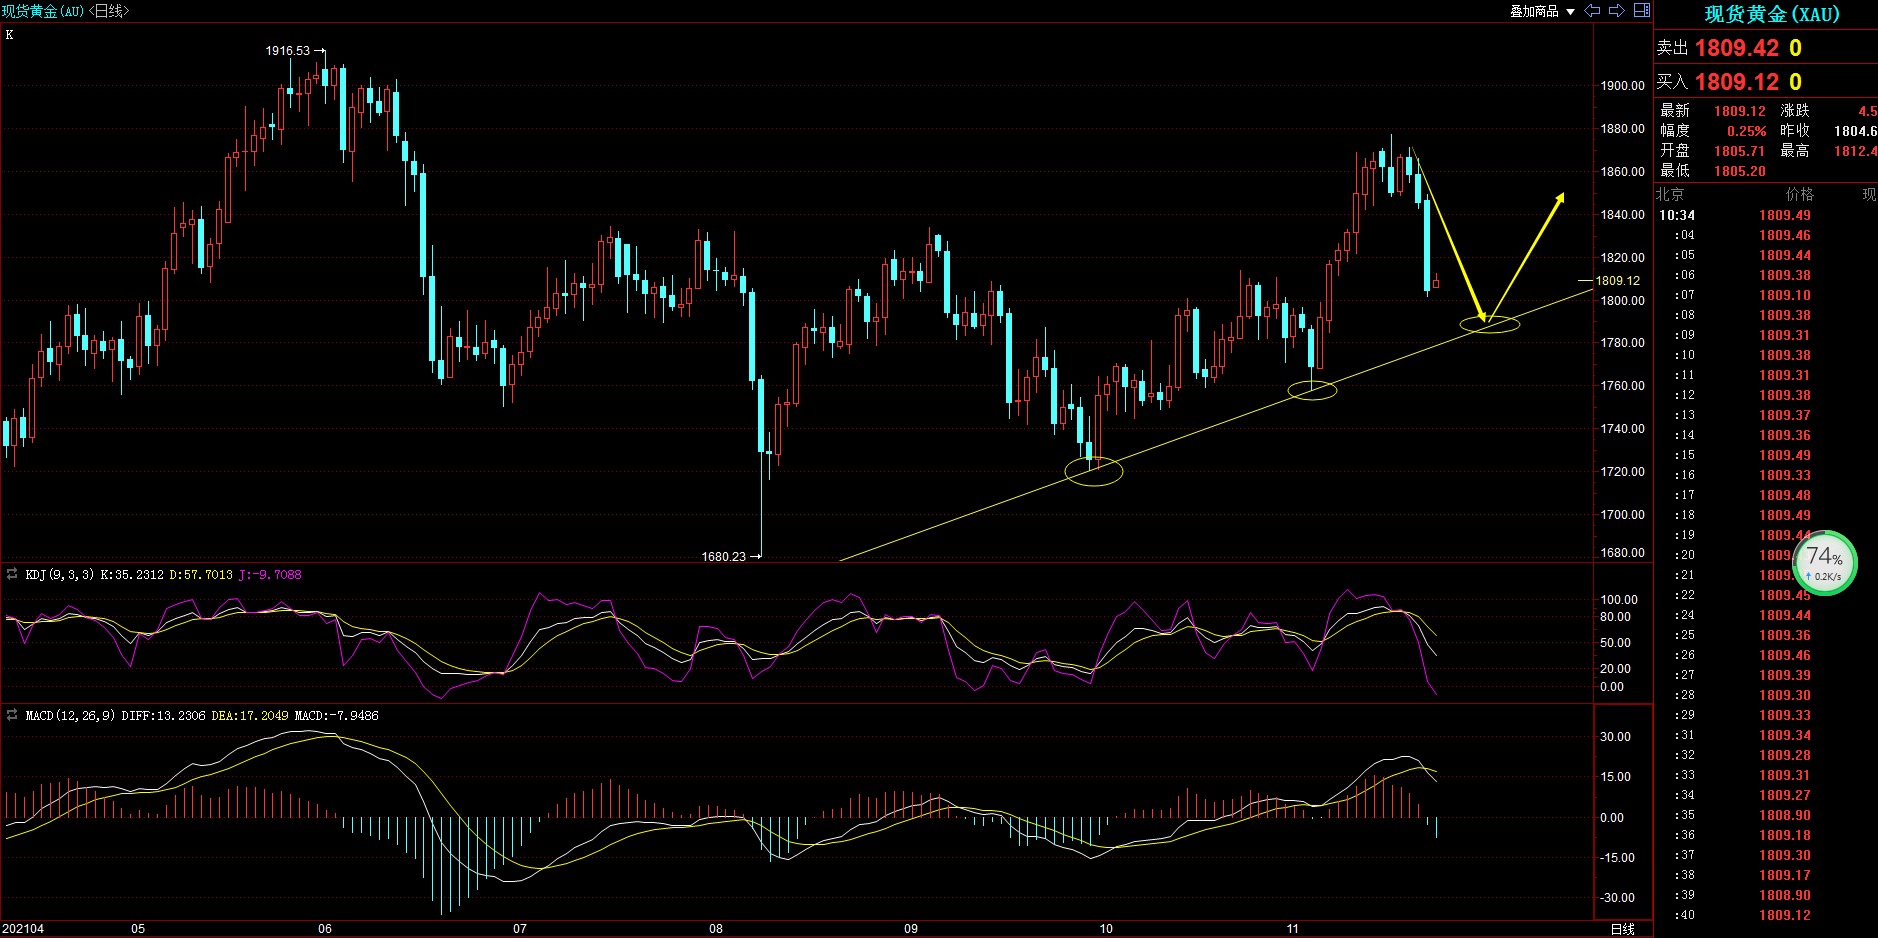Click the MACD indicator switch icon

(x=12, y=715)
